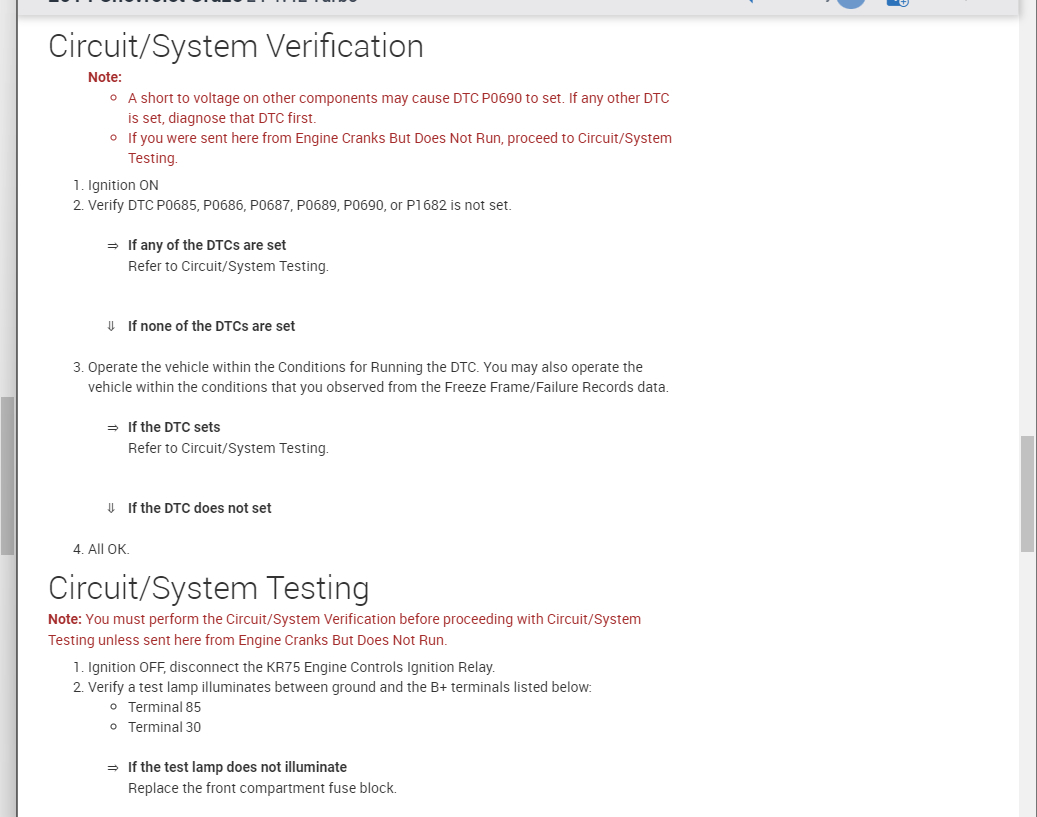Screen dimensions: 1037x817
Task: Click the right arrow by "If the test lamp does not illuminate"
Action: point(113,768)
